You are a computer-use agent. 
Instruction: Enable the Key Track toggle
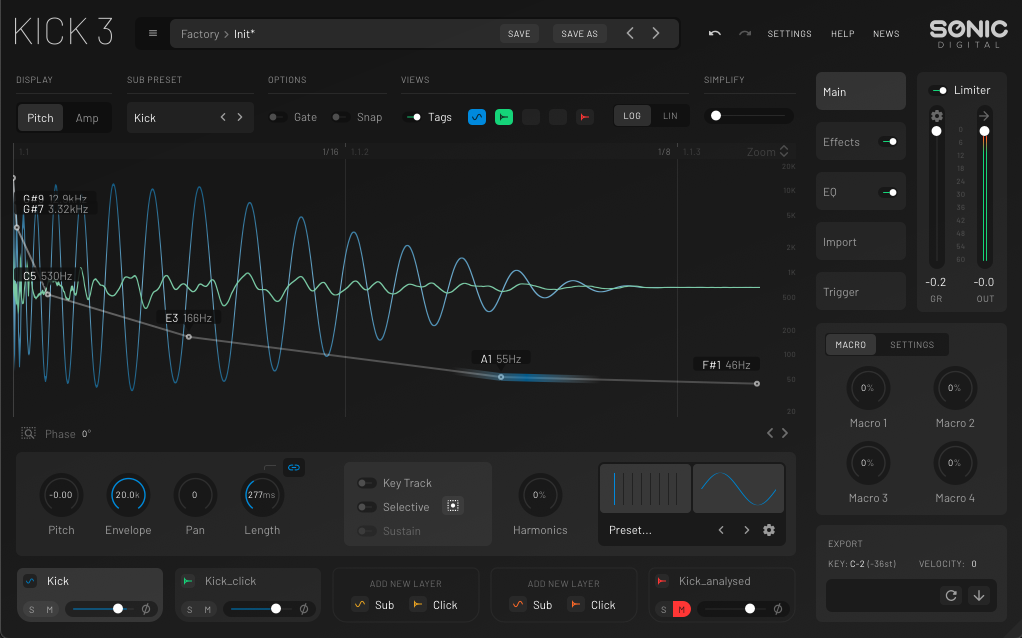[367, 482]
